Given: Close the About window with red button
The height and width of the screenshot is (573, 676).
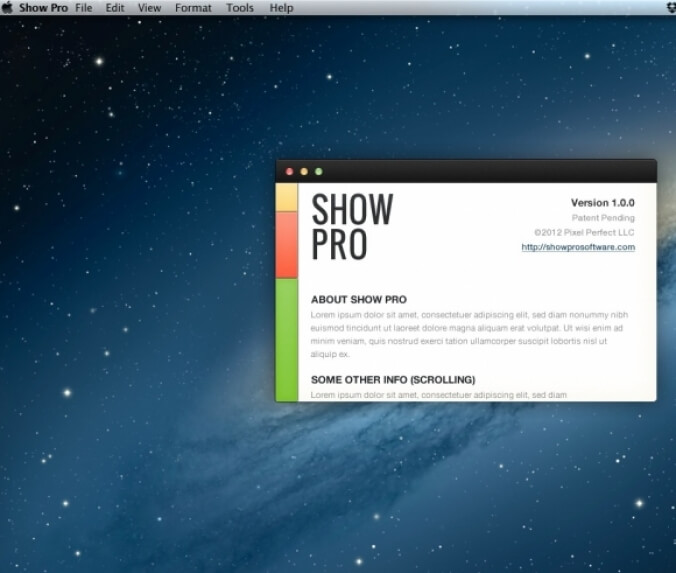Looking at the screenshot, I should [290, 172].
